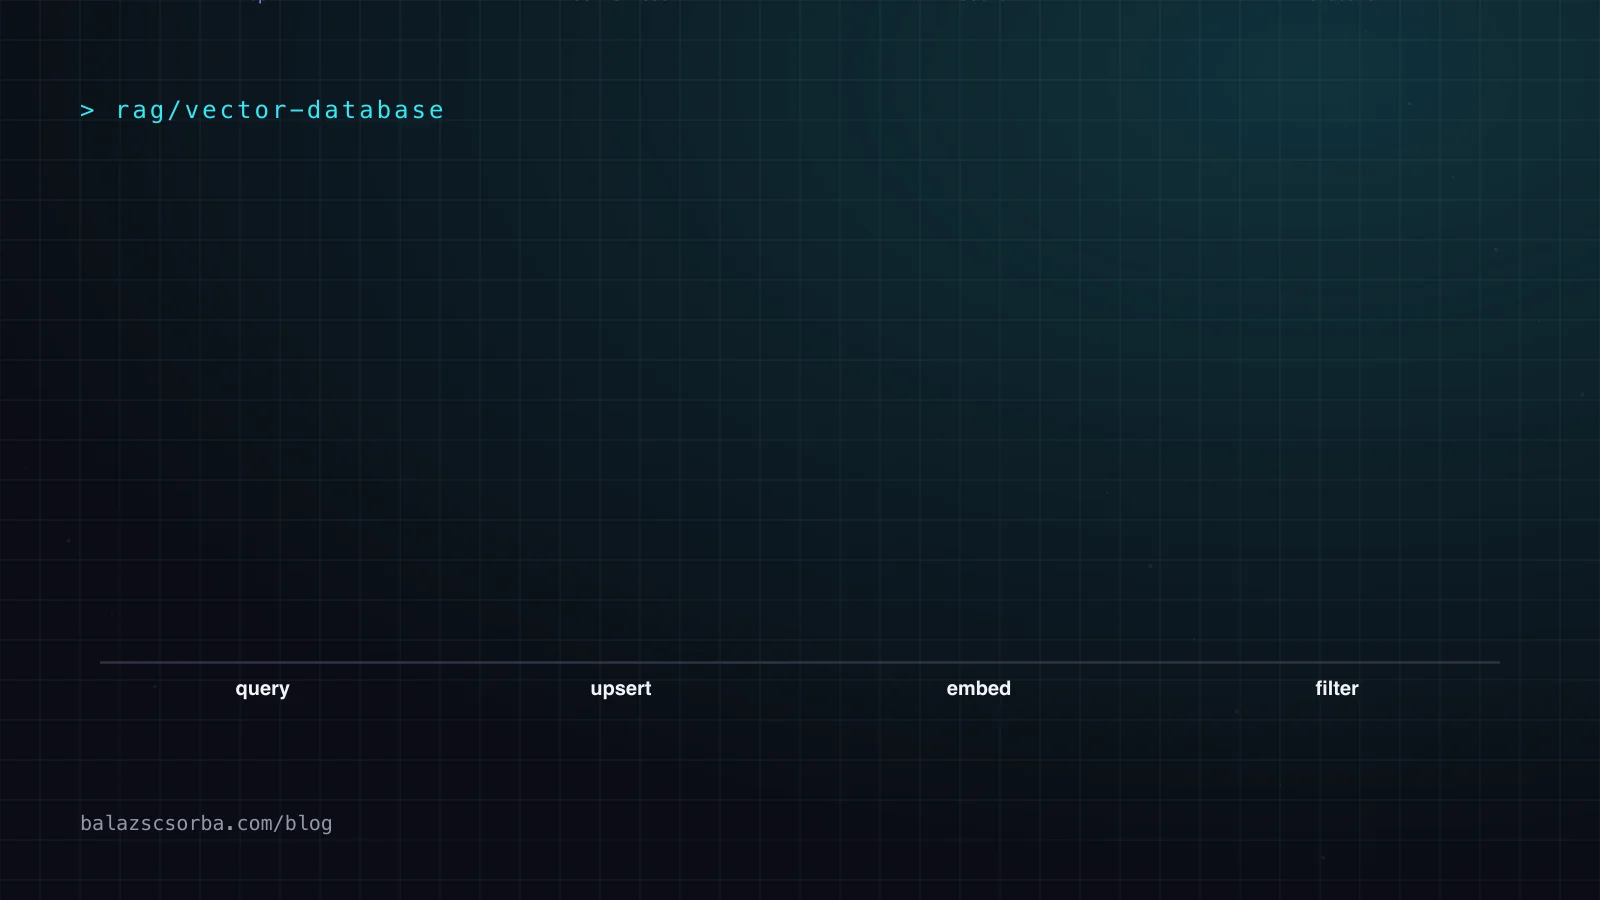Select the embed label

[978, 688]
